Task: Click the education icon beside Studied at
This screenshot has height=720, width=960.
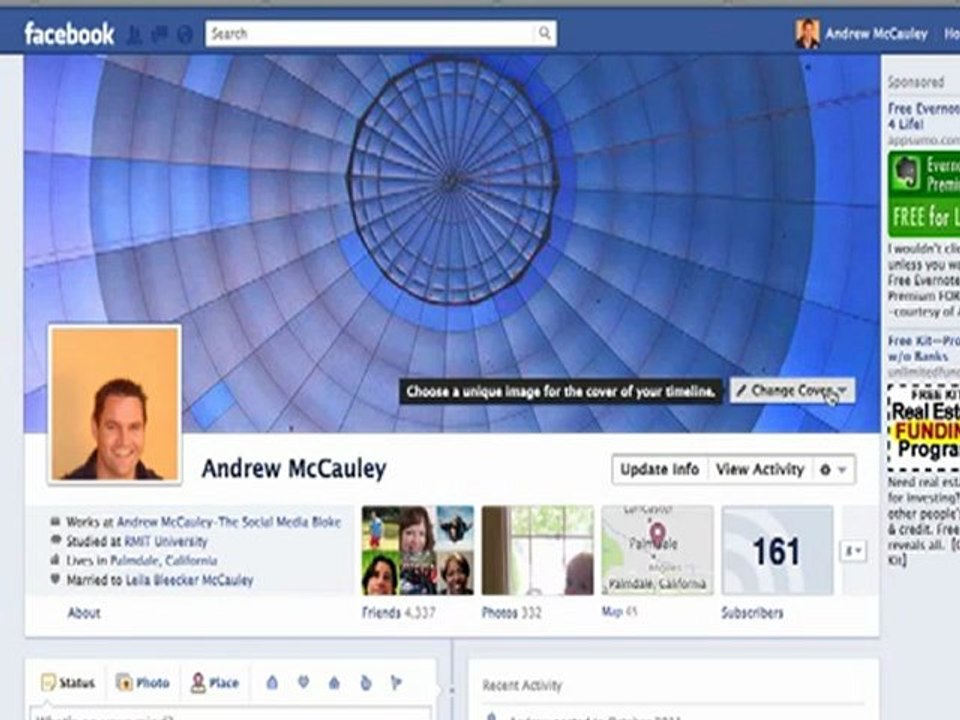Action: (55, 541)
